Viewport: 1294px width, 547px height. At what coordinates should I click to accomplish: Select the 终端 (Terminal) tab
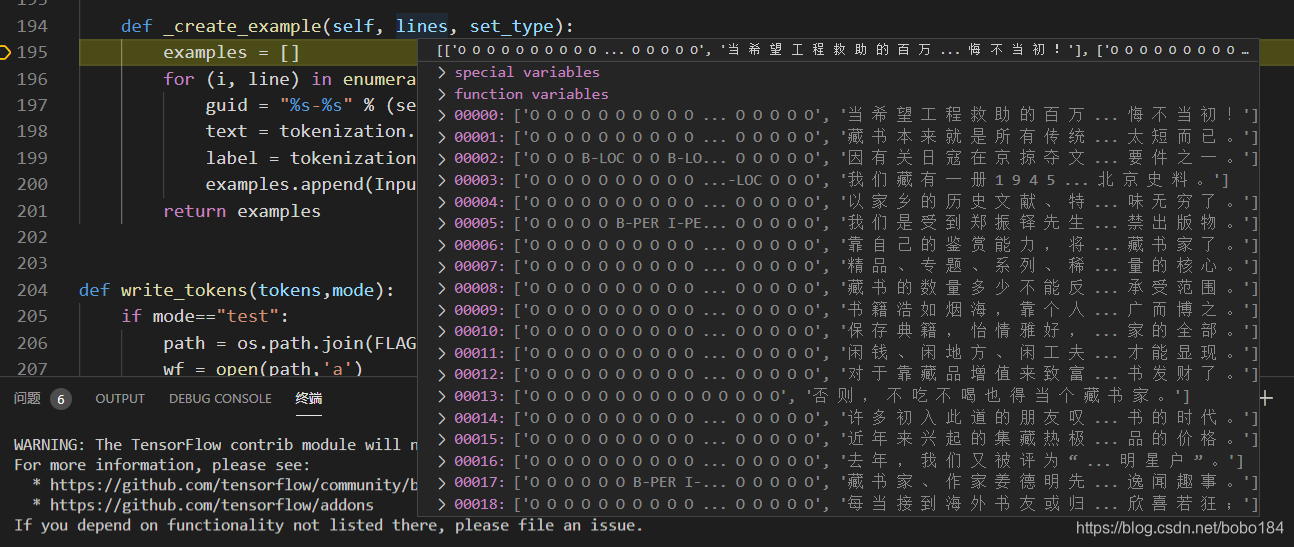point(309,398)
